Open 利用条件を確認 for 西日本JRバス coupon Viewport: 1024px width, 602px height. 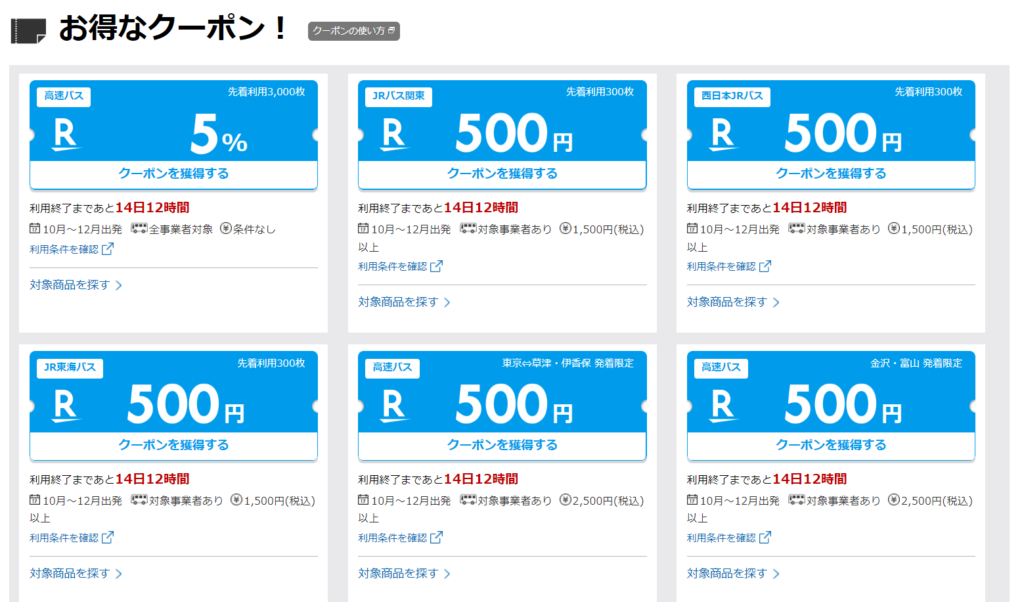point(728,266)
